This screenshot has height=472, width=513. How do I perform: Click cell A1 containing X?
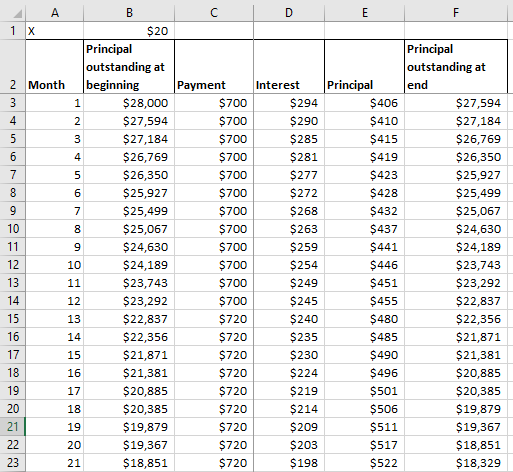pos(55,31)
